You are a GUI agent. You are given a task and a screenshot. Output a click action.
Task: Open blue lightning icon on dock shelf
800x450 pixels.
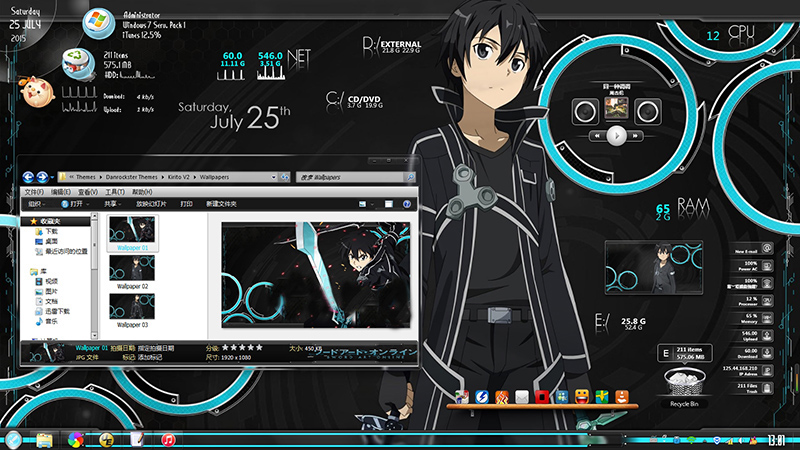tap(482, 396)
